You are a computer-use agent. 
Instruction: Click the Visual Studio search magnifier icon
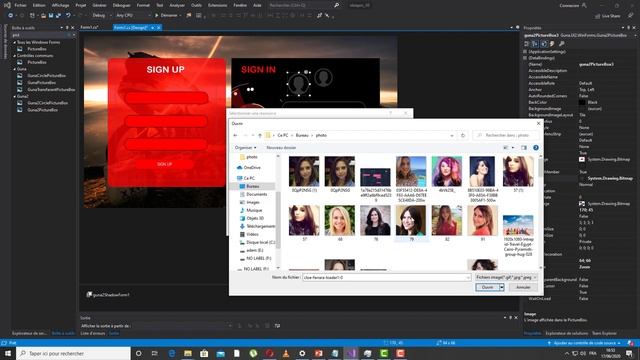[x=336, y=5]
